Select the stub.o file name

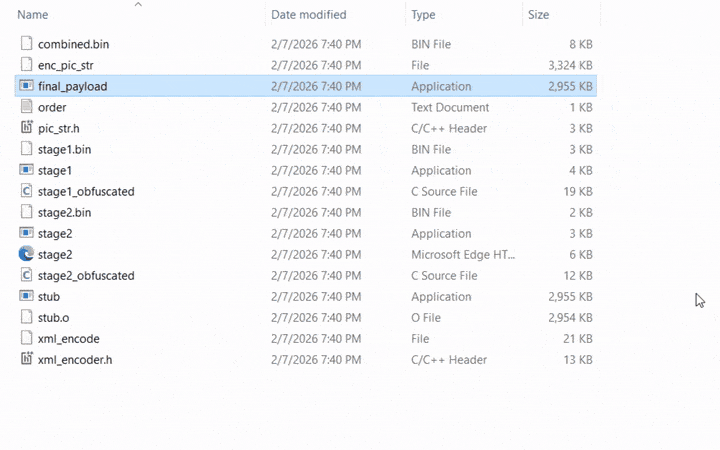click(53, 317)
